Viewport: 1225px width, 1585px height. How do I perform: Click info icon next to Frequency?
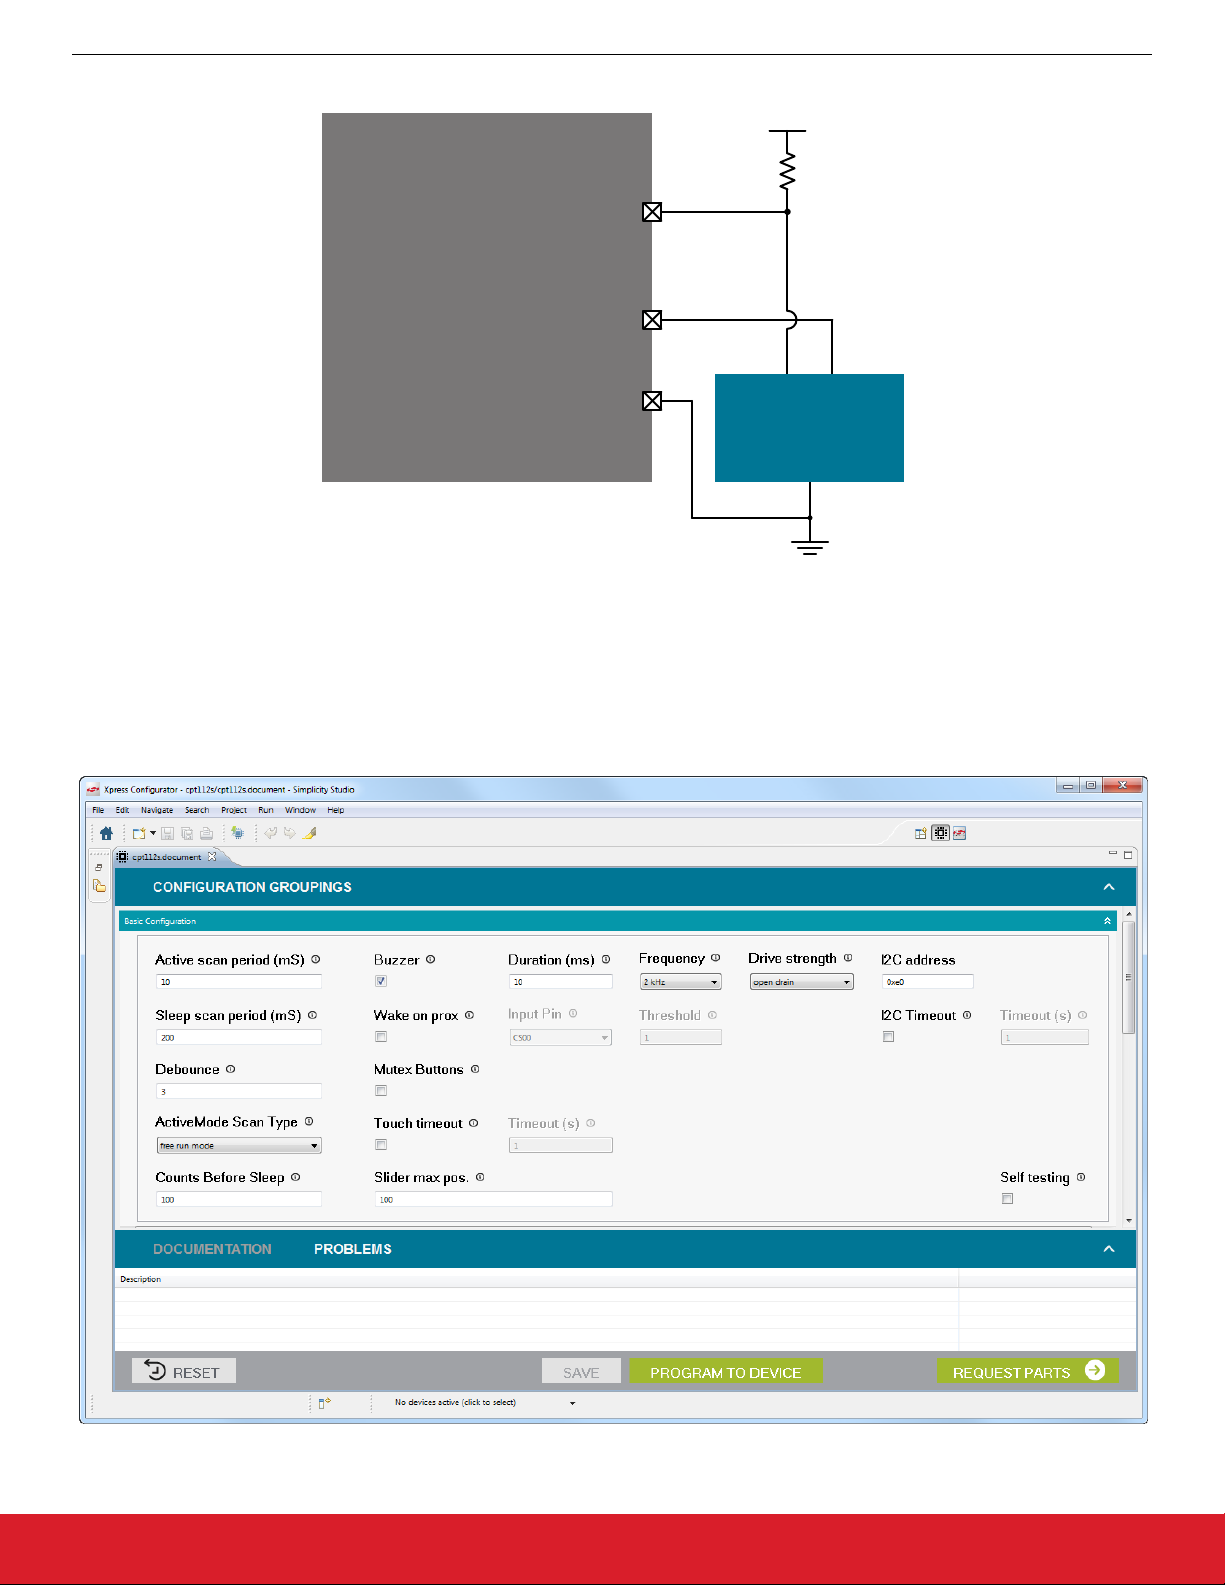click(x=716, y=958)
